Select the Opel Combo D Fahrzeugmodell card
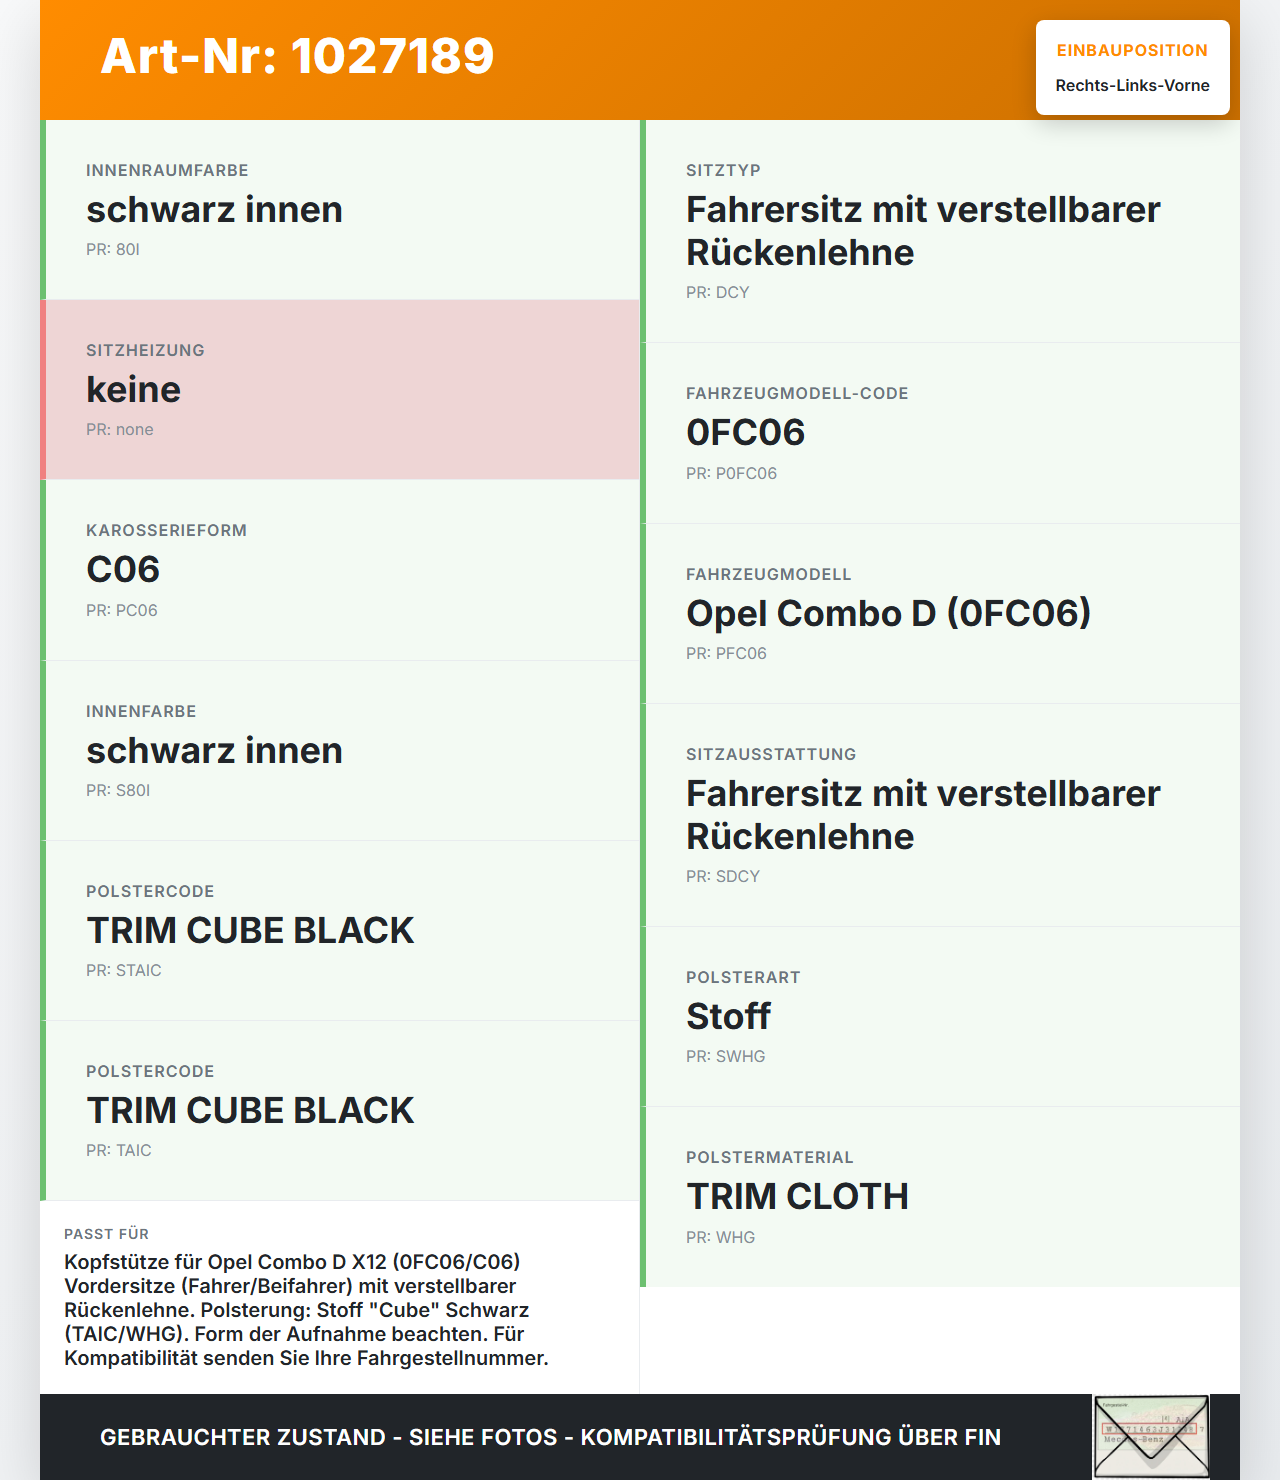This screenshot has height=1481, width=1280. pyautogui.click(x=940, y=614)
